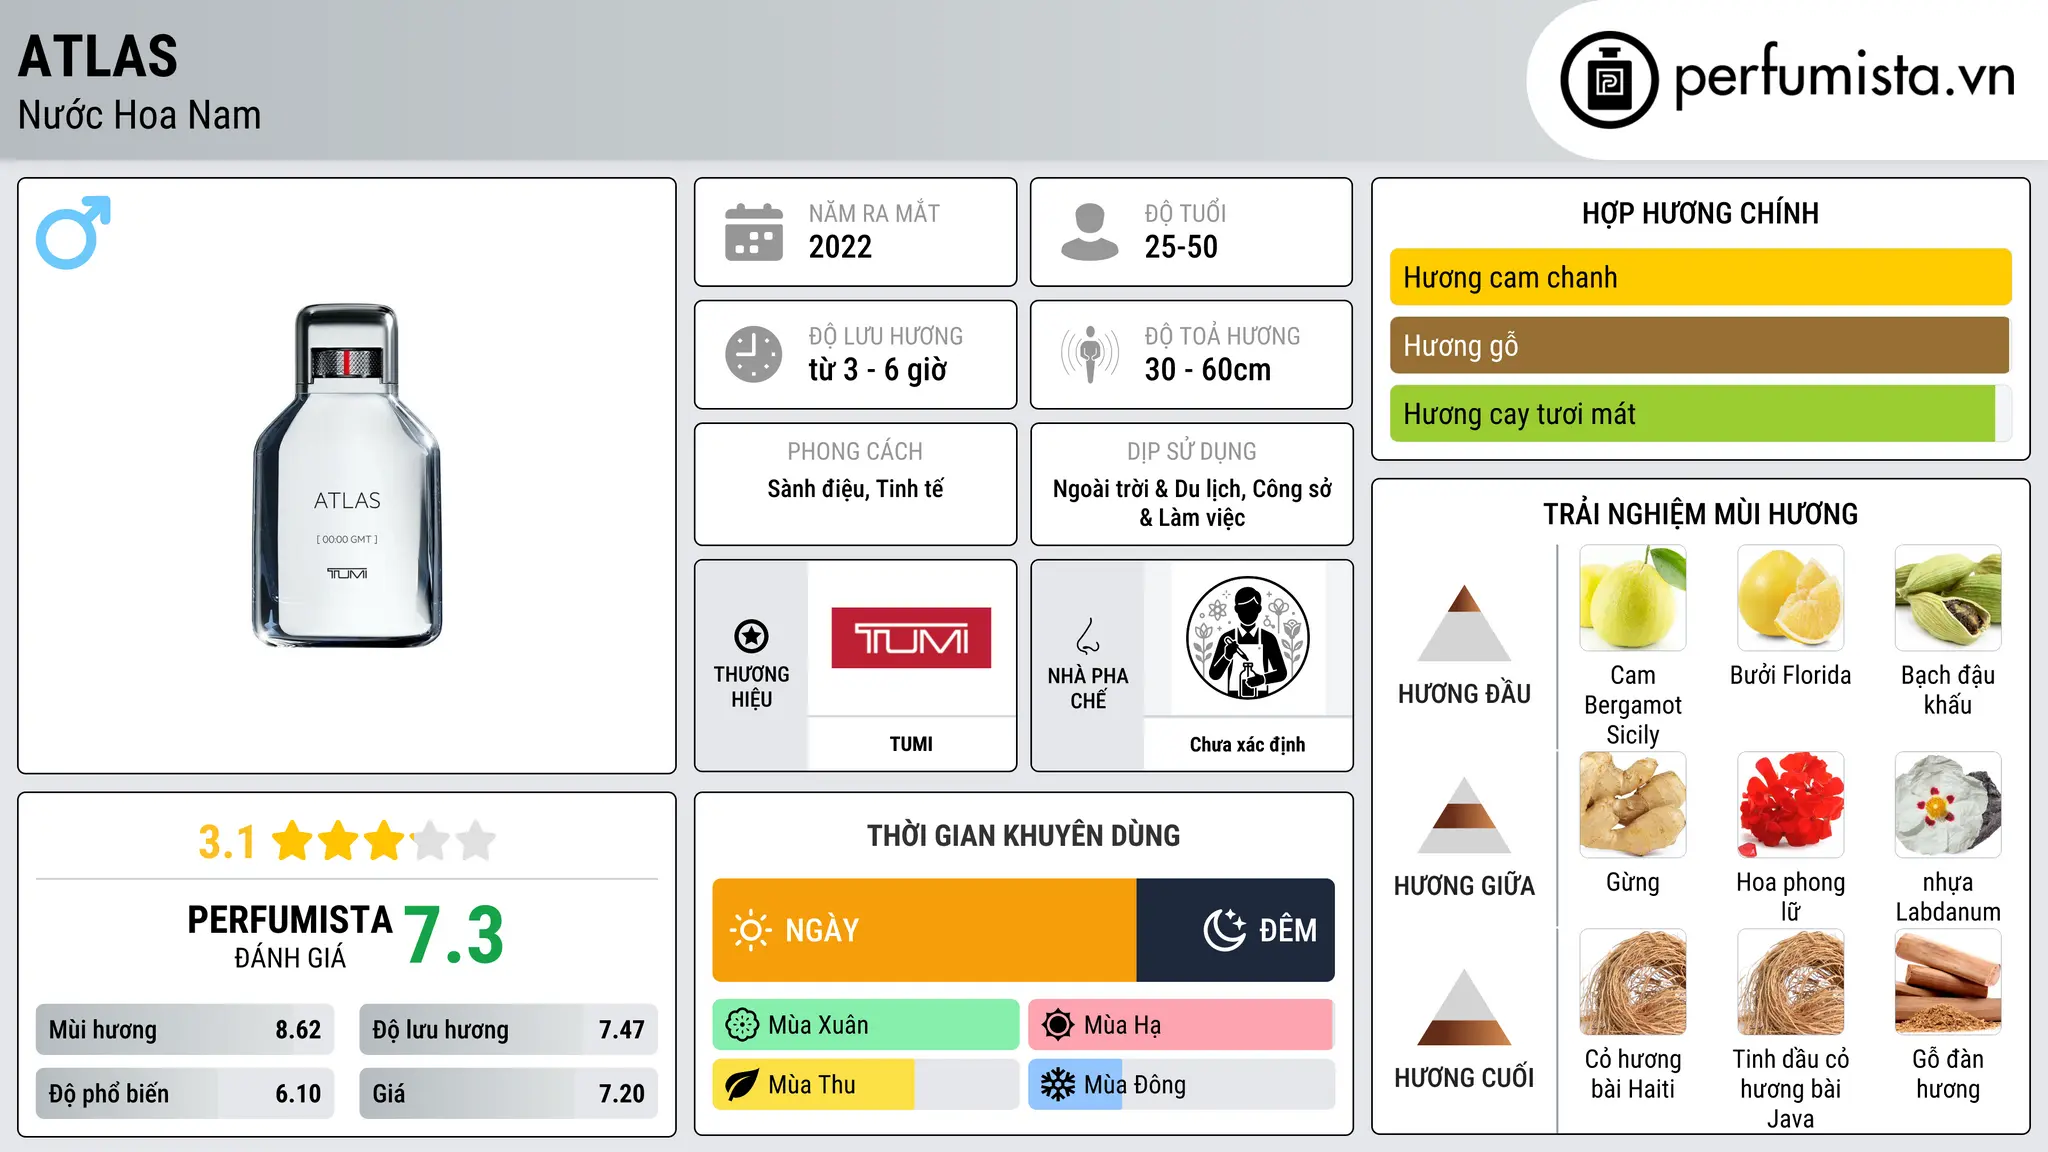2048x1152 pixels.
Task: Click the nose icon for perfumer
Action: (x=1088, y=636)
